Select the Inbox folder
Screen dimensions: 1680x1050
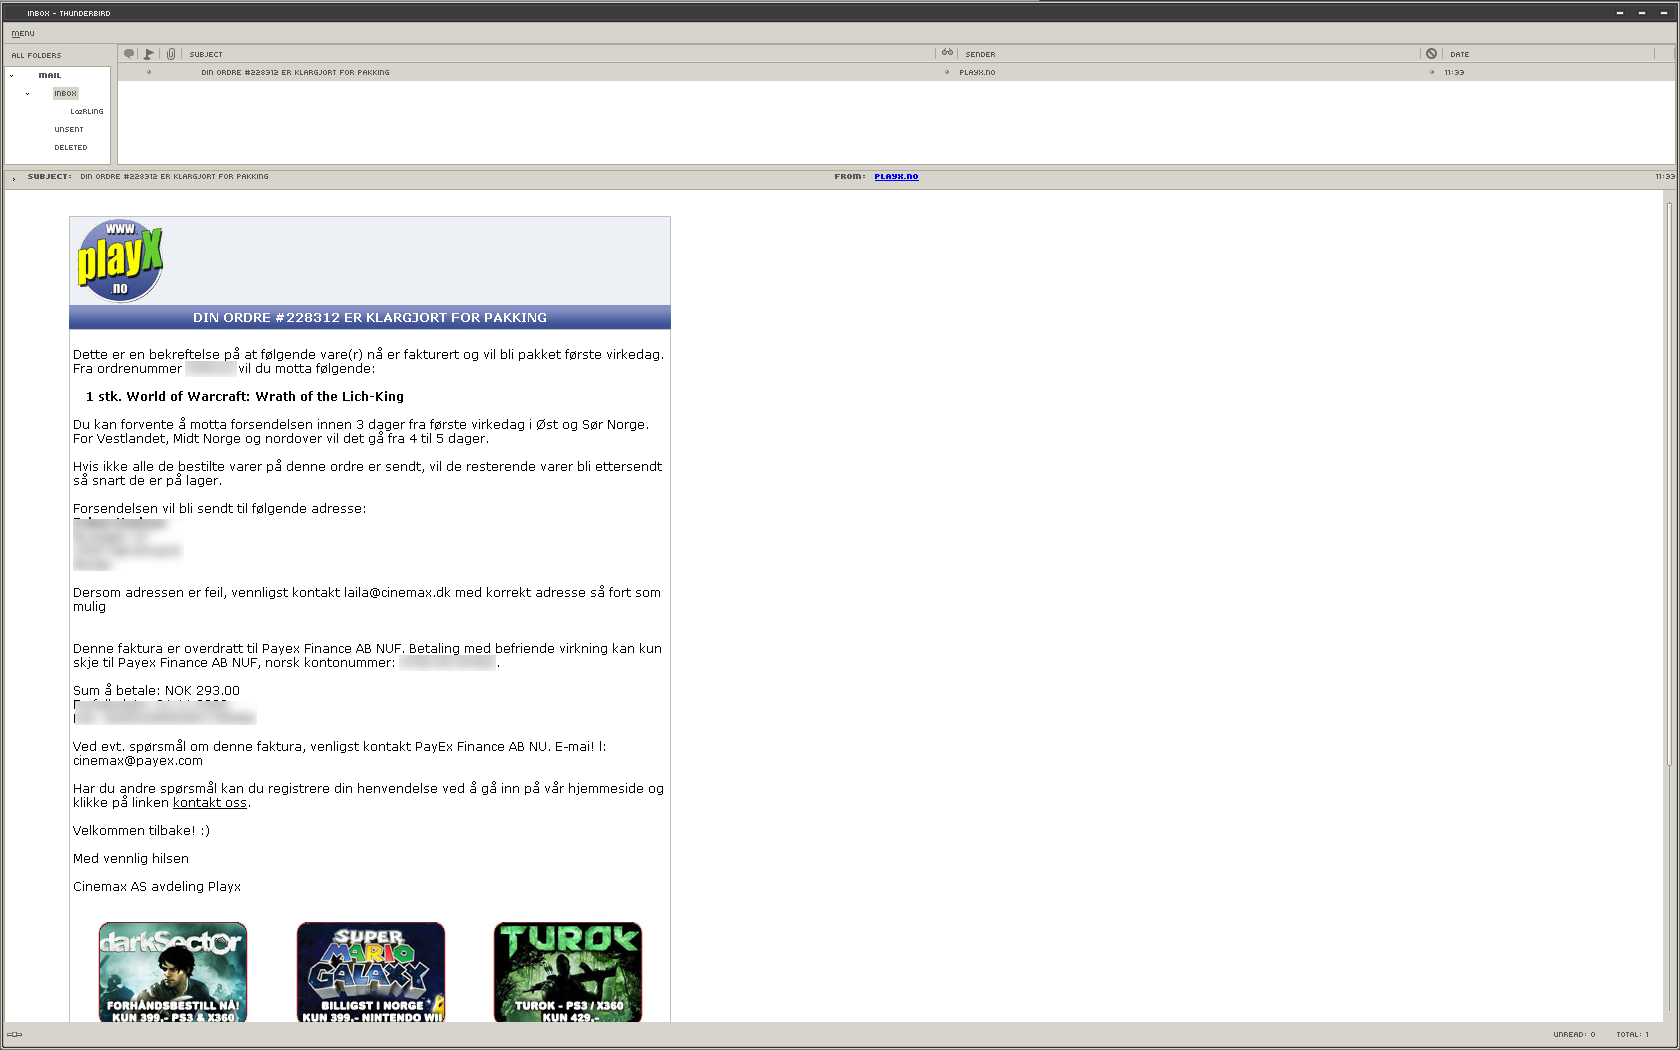point(65,93)
